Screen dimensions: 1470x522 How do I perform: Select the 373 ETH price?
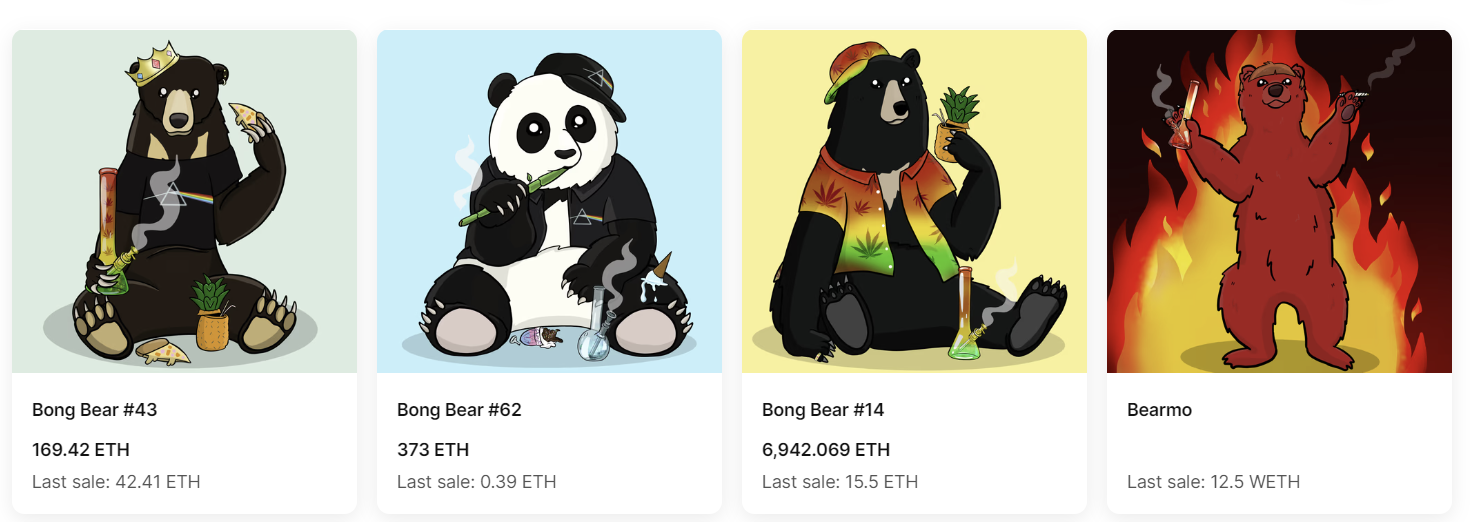click(x=433, y=450)
